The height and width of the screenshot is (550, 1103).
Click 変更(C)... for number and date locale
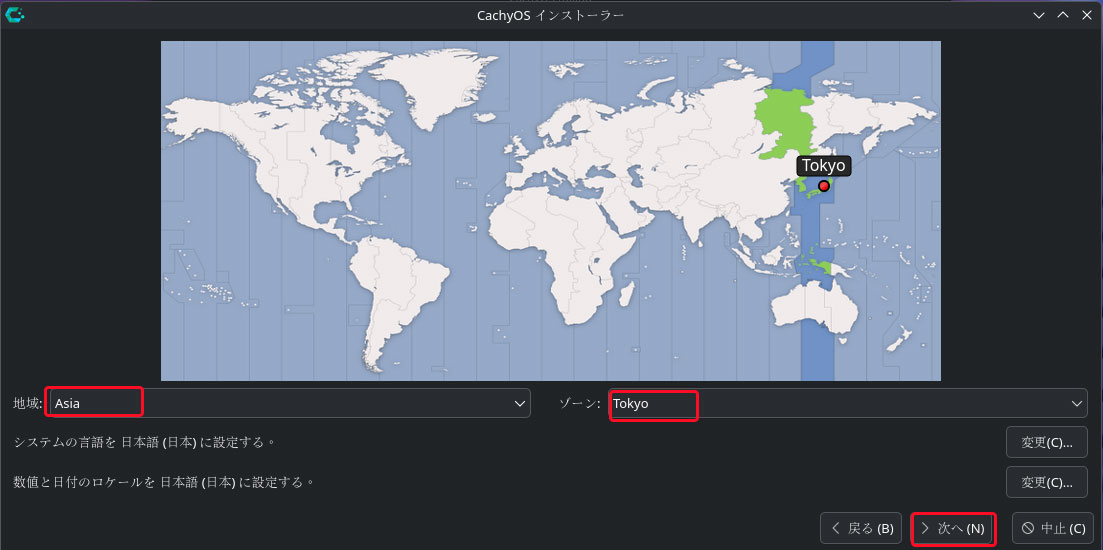(x=1046, y=482)
